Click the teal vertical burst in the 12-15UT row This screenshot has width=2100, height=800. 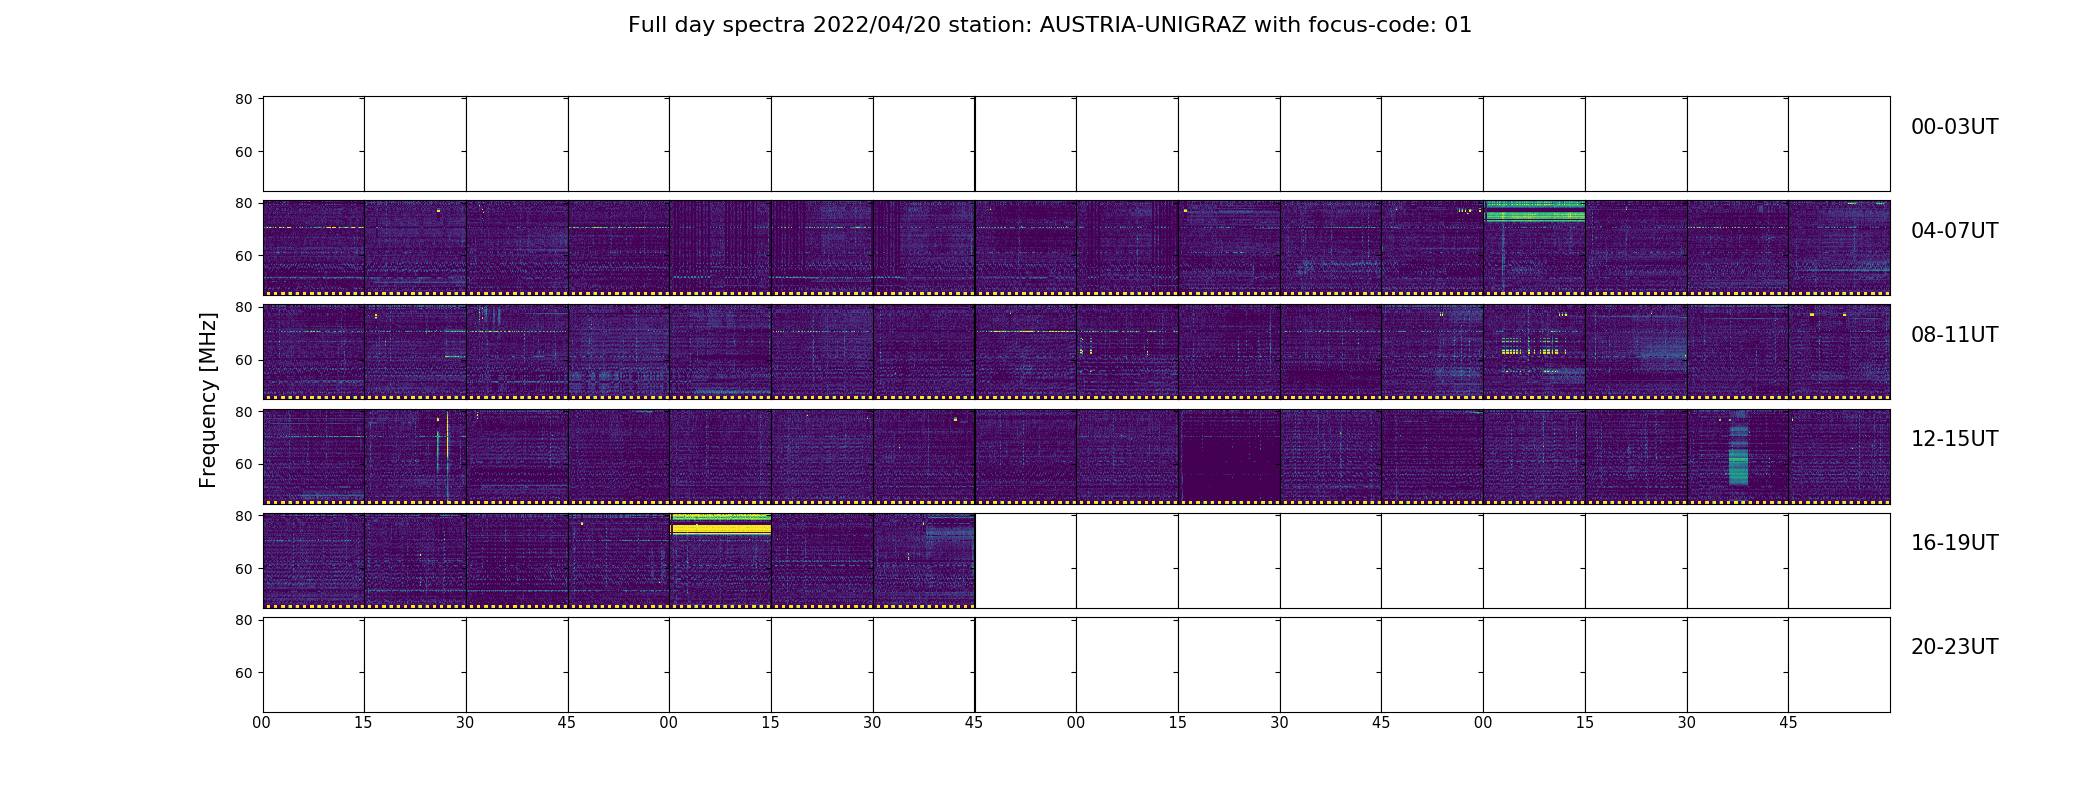point(1738,458)
